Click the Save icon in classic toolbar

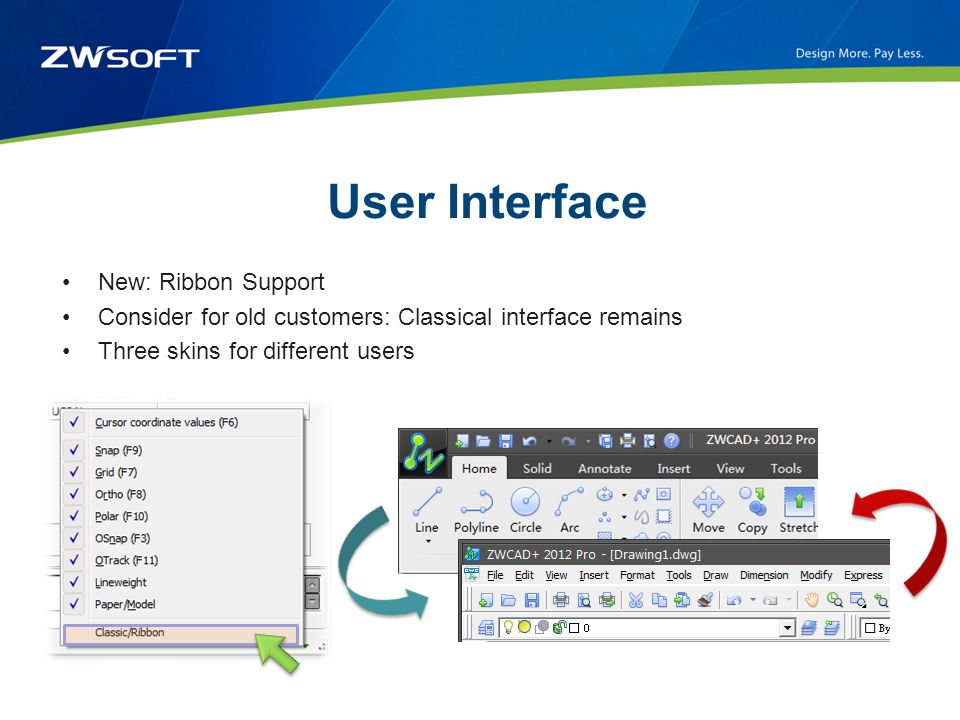(x=531, y=600)
